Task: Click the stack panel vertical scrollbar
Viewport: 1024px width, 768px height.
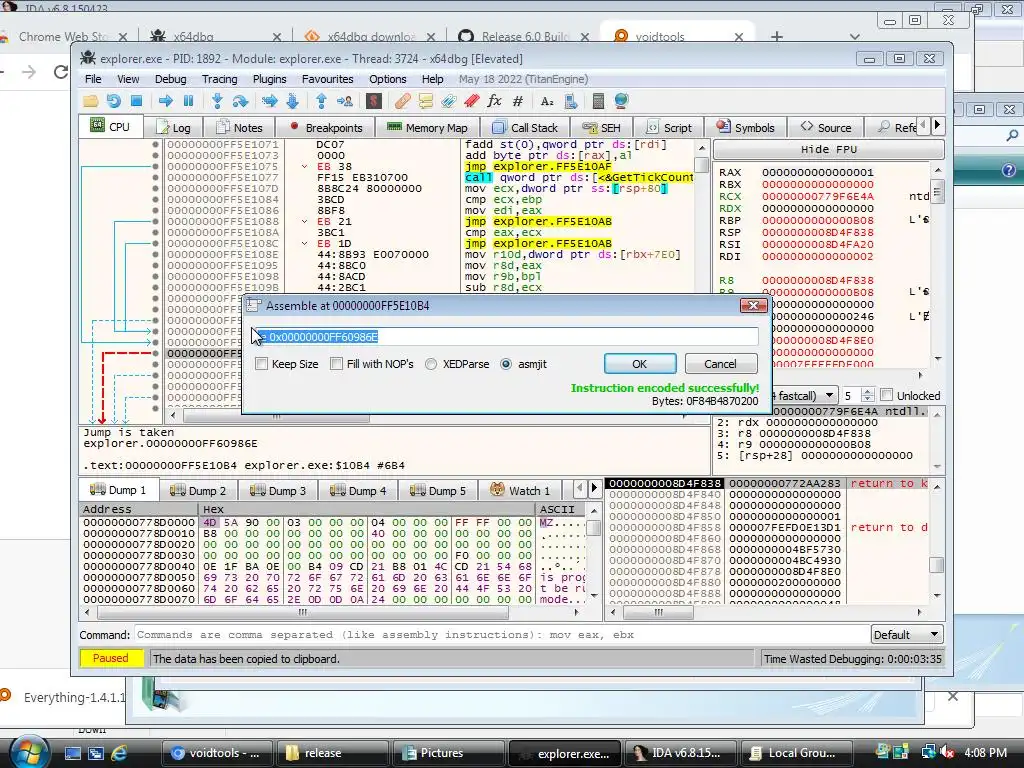Action: (937, 540)
